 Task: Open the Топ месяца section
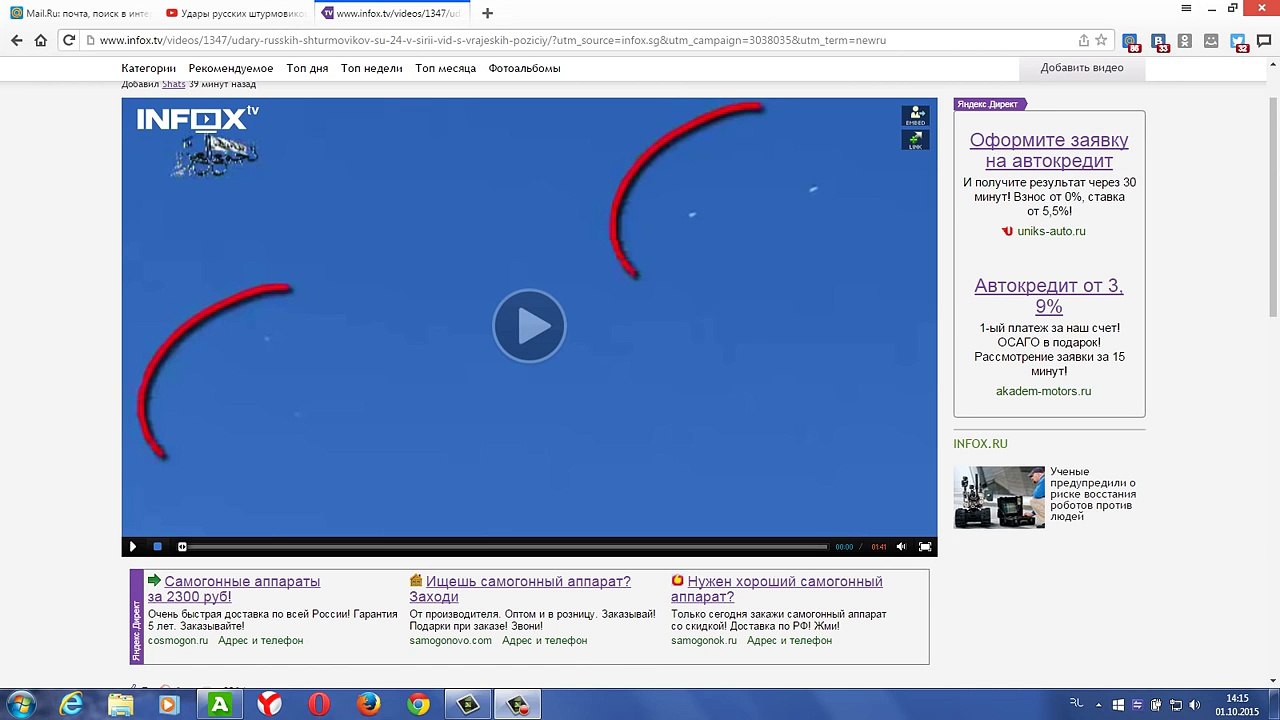pyautogui.click(x=445, y=68)
